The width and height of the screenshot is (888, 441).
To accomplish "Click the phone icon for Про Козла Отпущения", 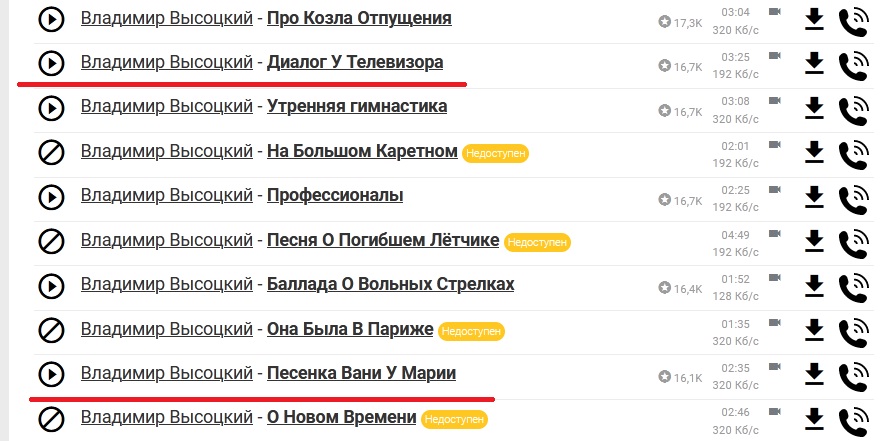I will coord(853,23).
